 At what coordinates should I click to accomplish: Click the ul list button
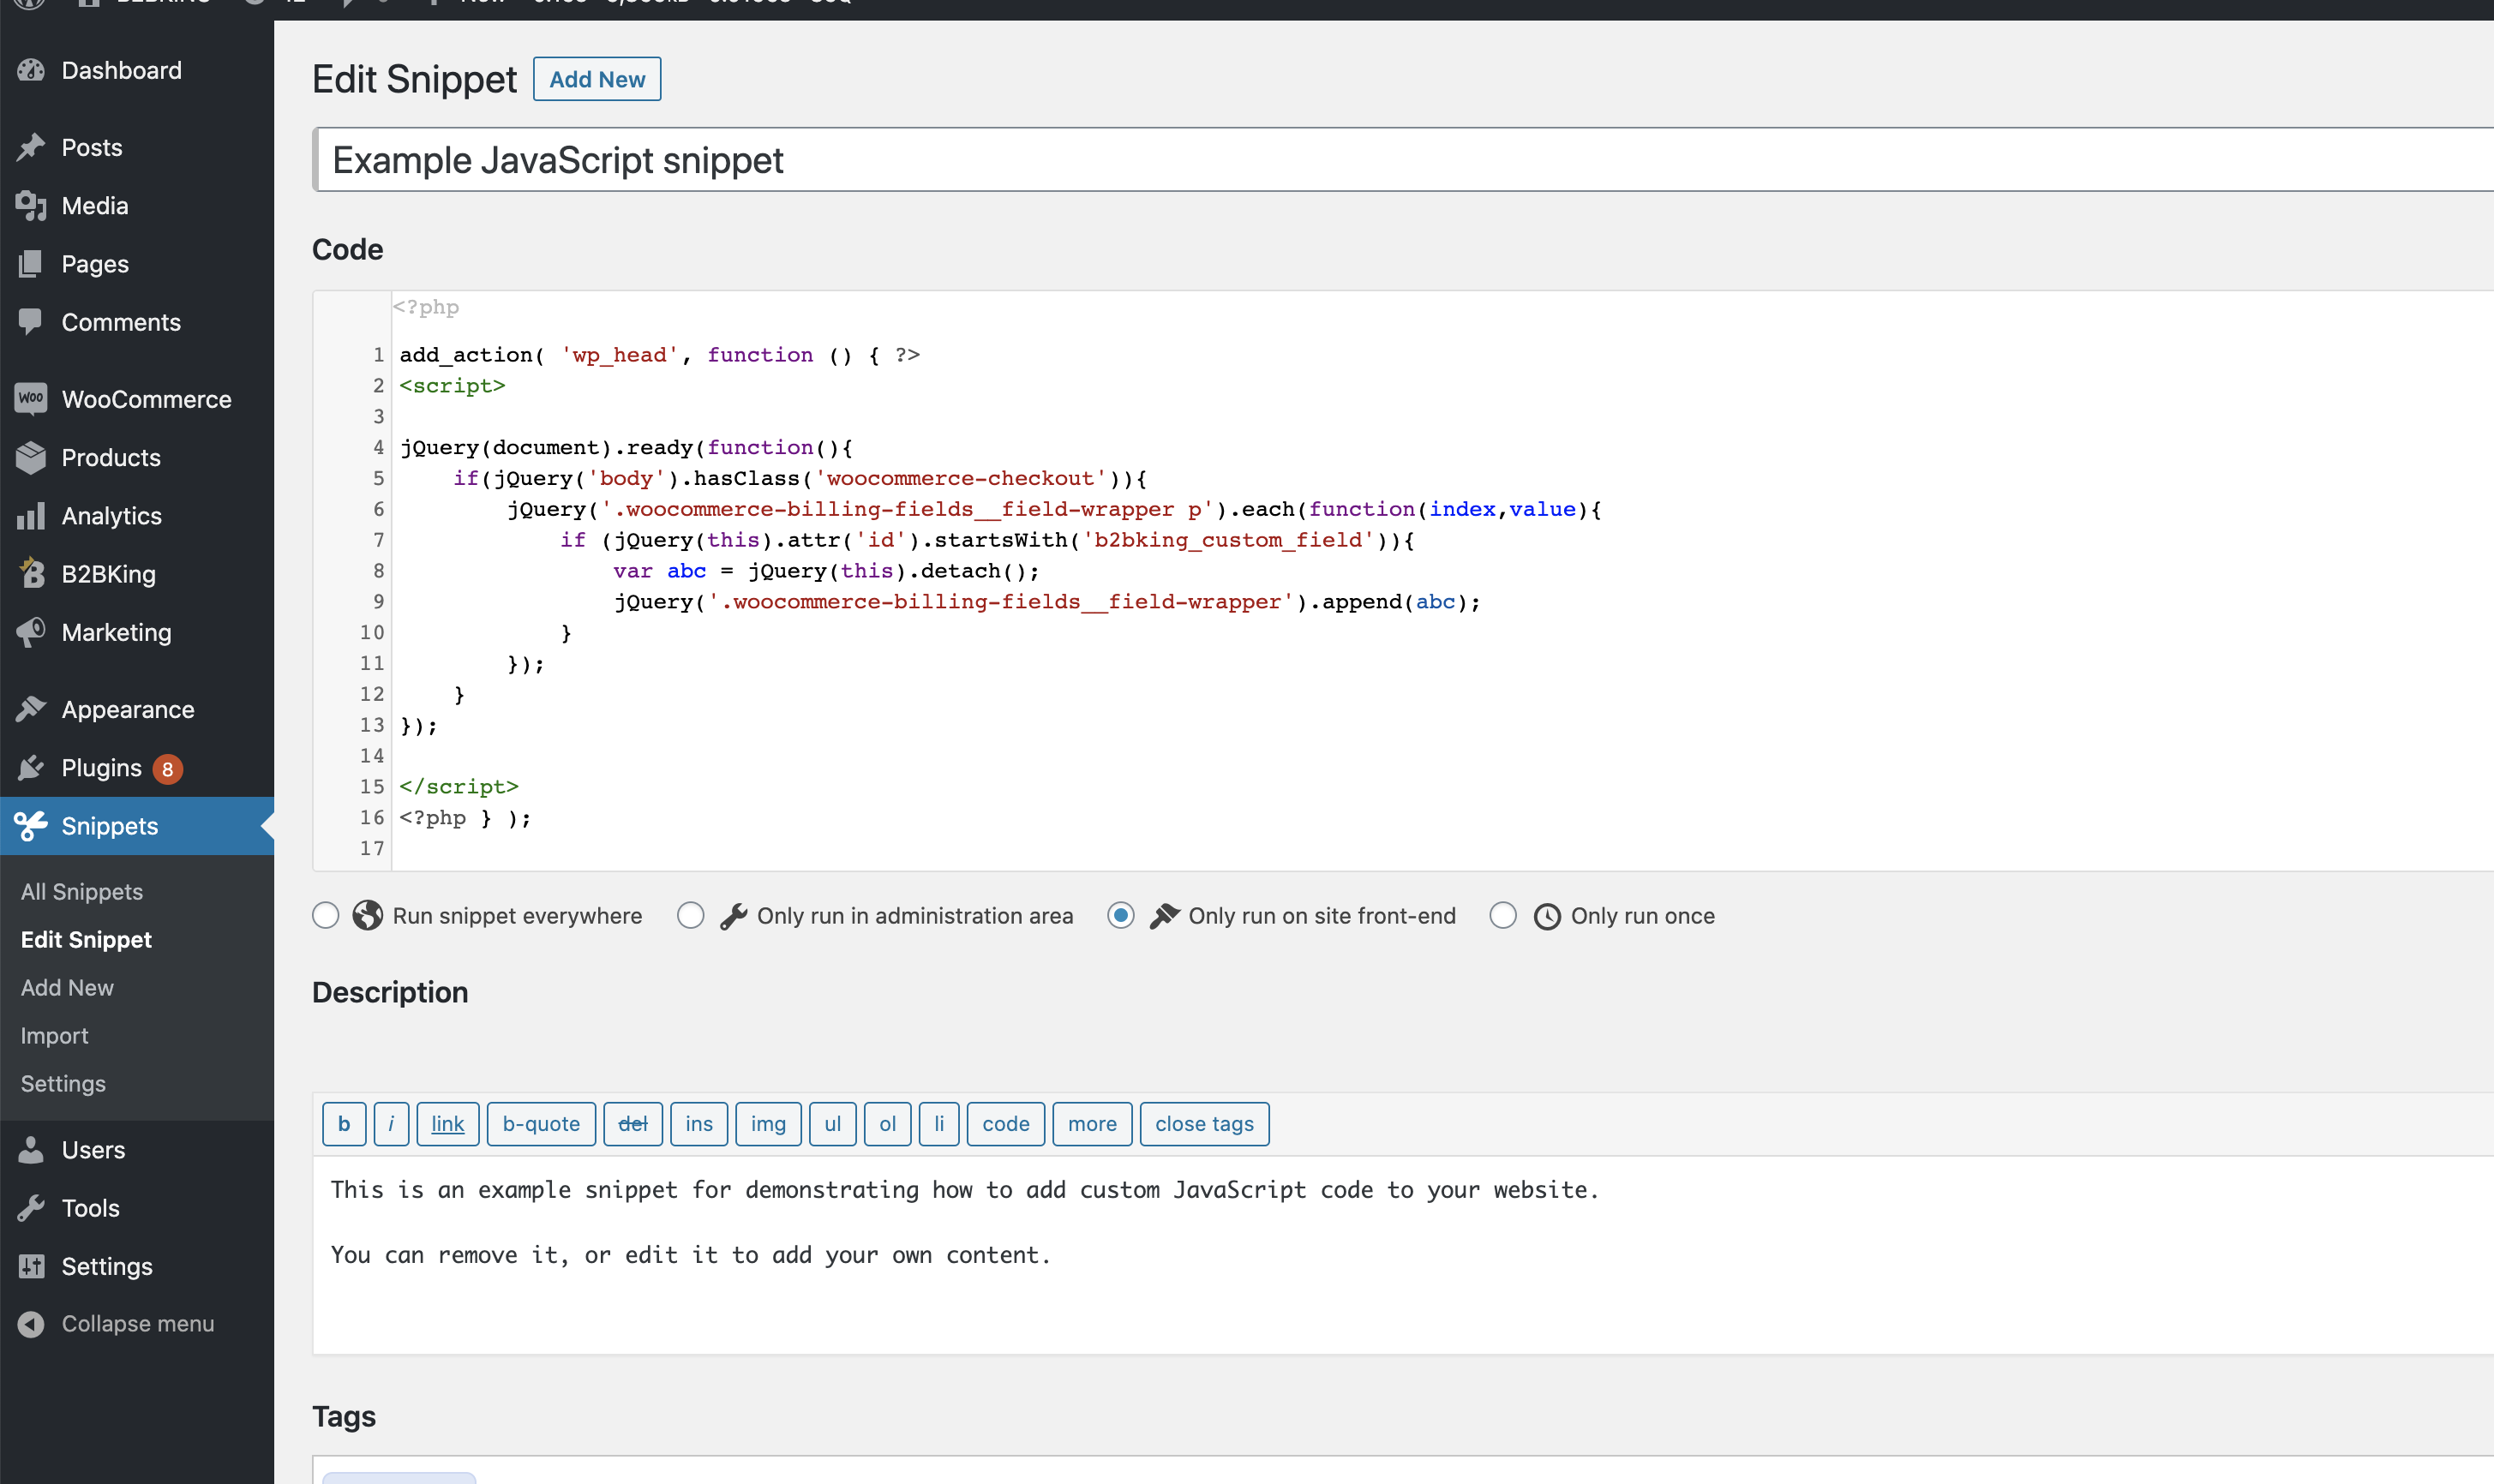(x=833, y=1124)
